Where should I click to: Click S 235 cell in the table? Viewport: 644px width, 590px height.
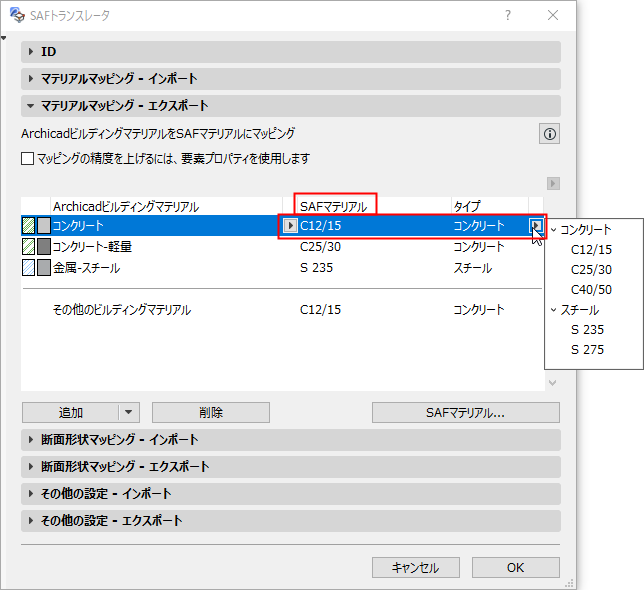[316, 268]
